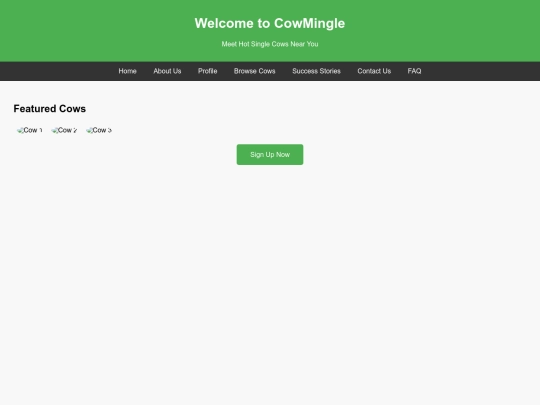Click the Sign Up Now button
540x405 pixels.
pyautogui.click(x=270, y=155)
